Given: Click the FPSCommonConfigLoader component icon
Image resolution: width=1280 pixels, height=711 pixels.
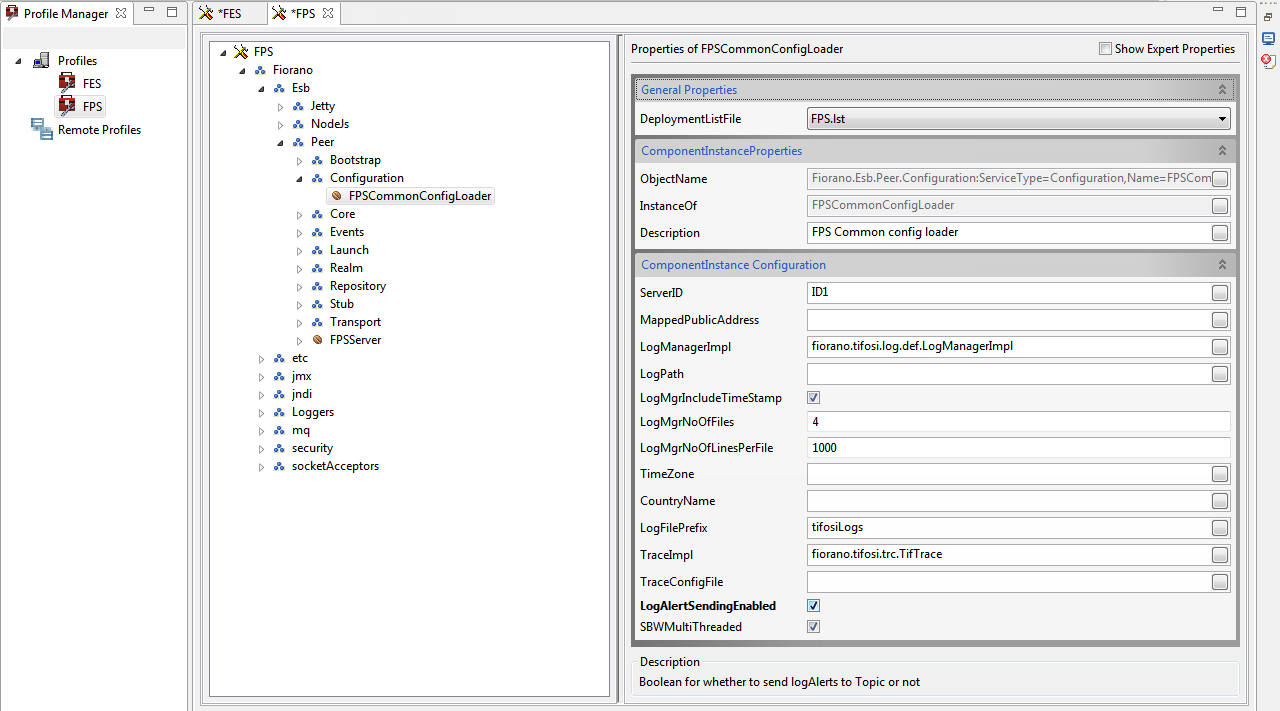Looking at the screenshot, I should 337,196.
